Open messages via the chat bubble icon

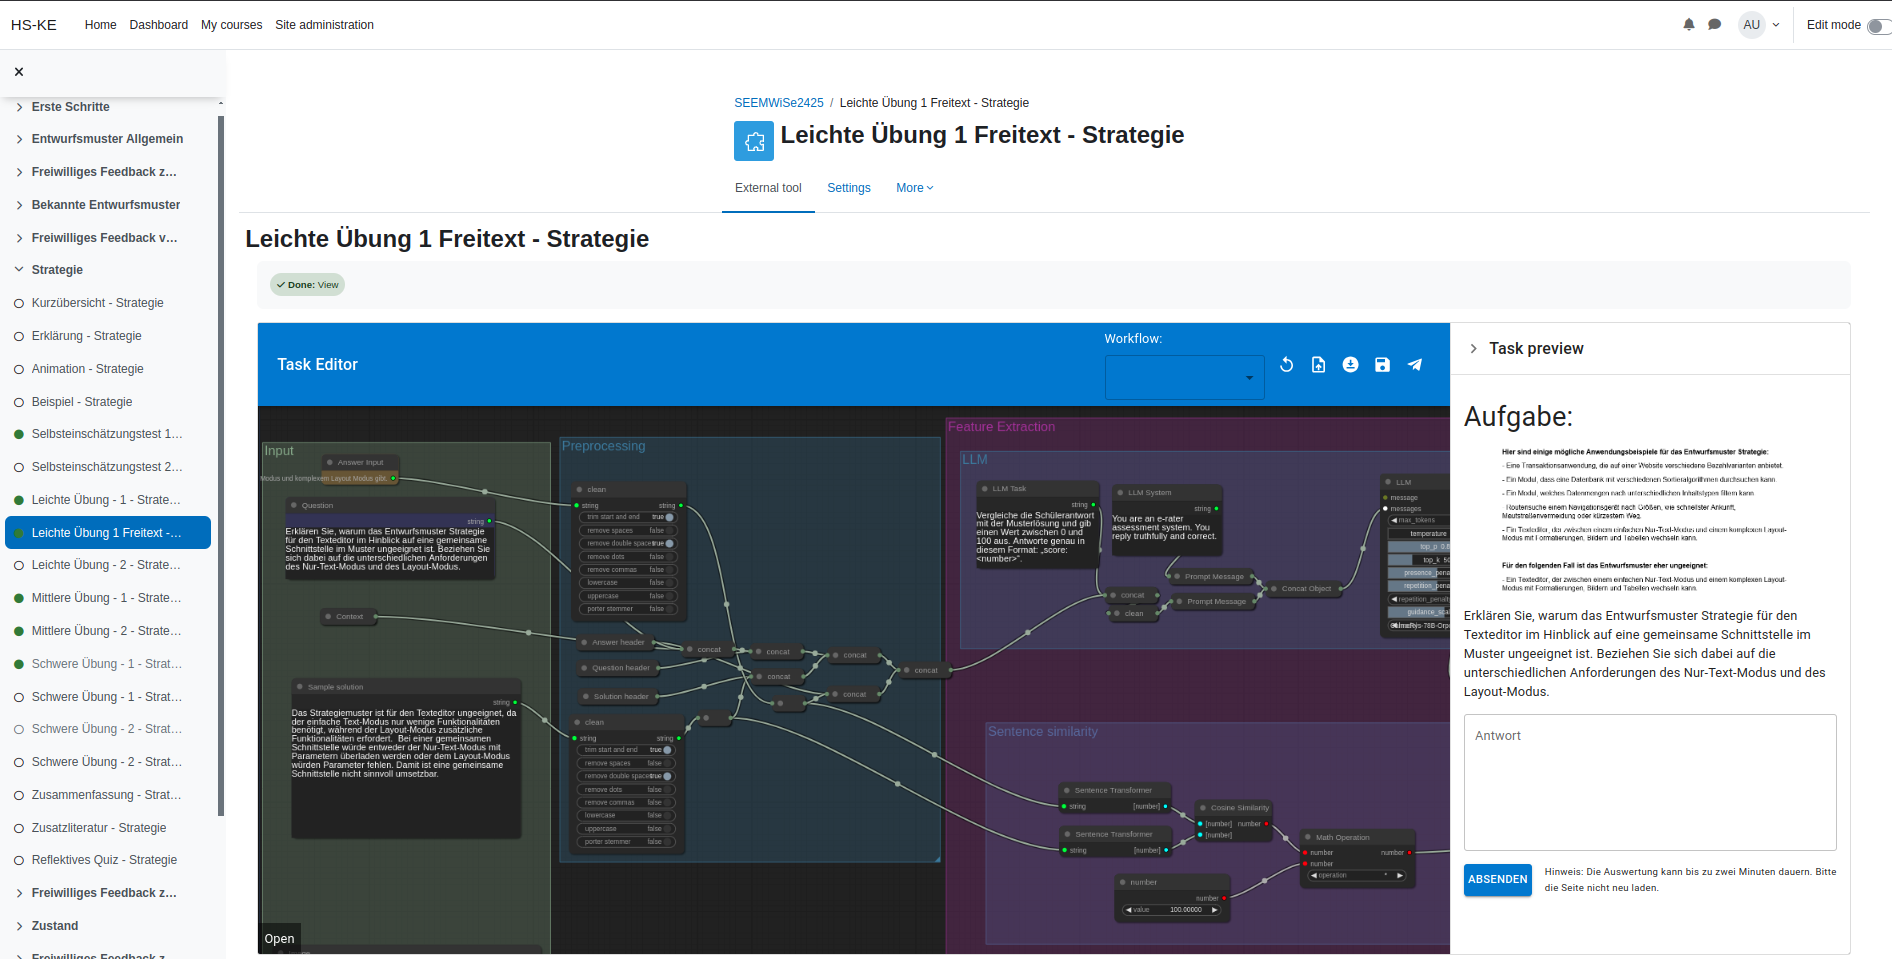coord(1716,24)
